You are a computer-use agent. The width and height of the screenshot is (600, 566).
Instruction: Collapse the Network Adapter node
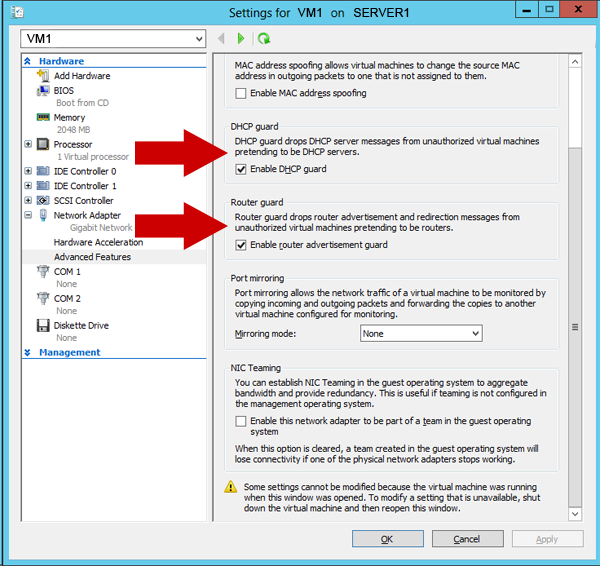click(28, 215)
